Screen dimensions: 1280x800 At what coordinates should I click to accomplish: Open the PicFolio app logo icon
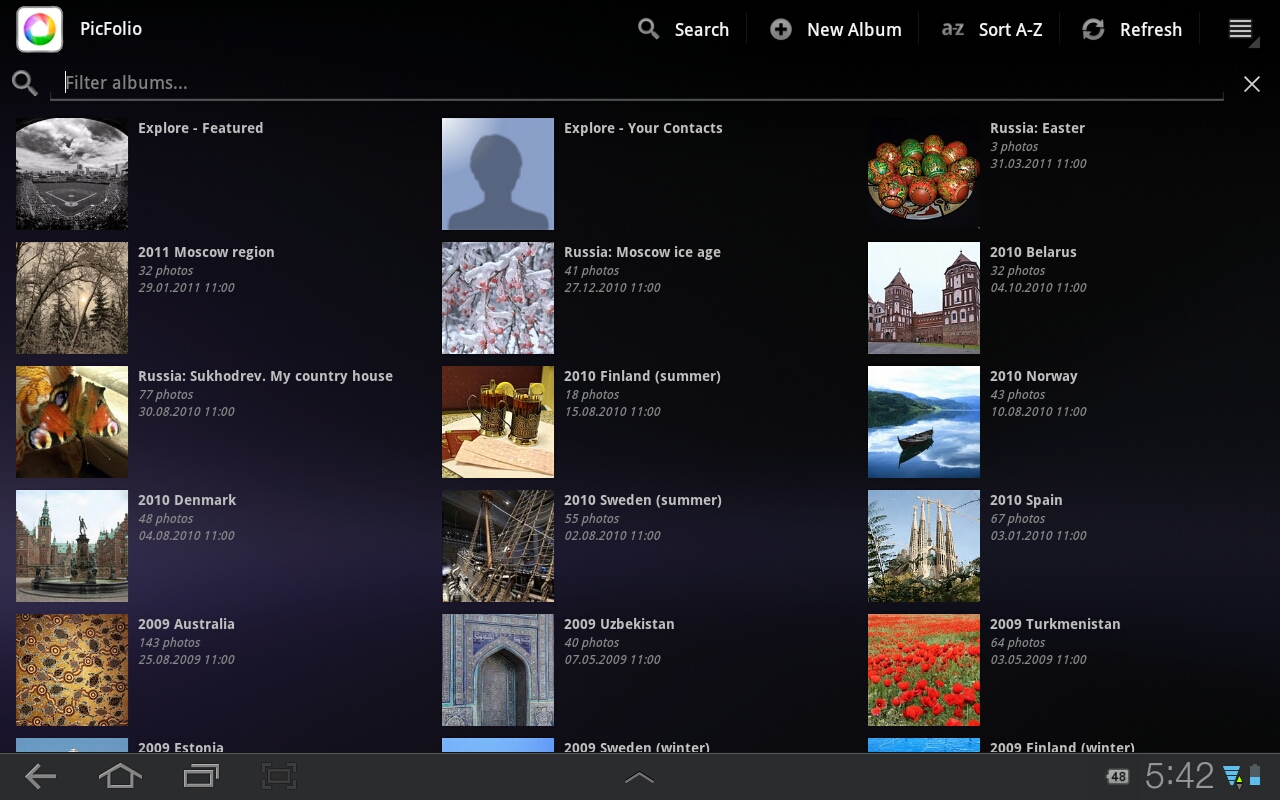click(x=40, y=29)
